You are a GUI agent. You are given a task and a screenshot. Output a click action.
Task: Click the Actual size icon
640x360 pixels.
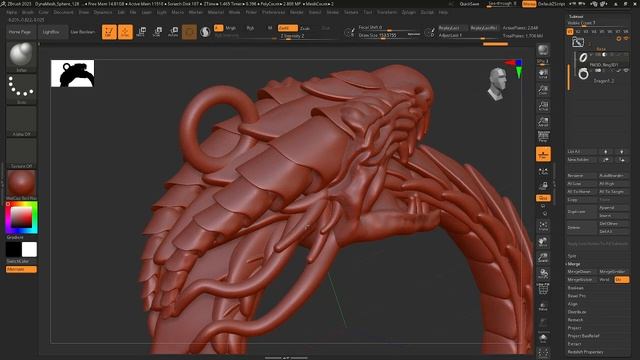pos(543,106)
